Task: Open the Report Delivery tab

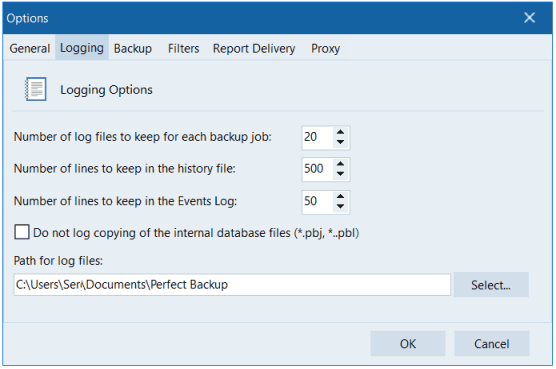Action: point(254,48)
